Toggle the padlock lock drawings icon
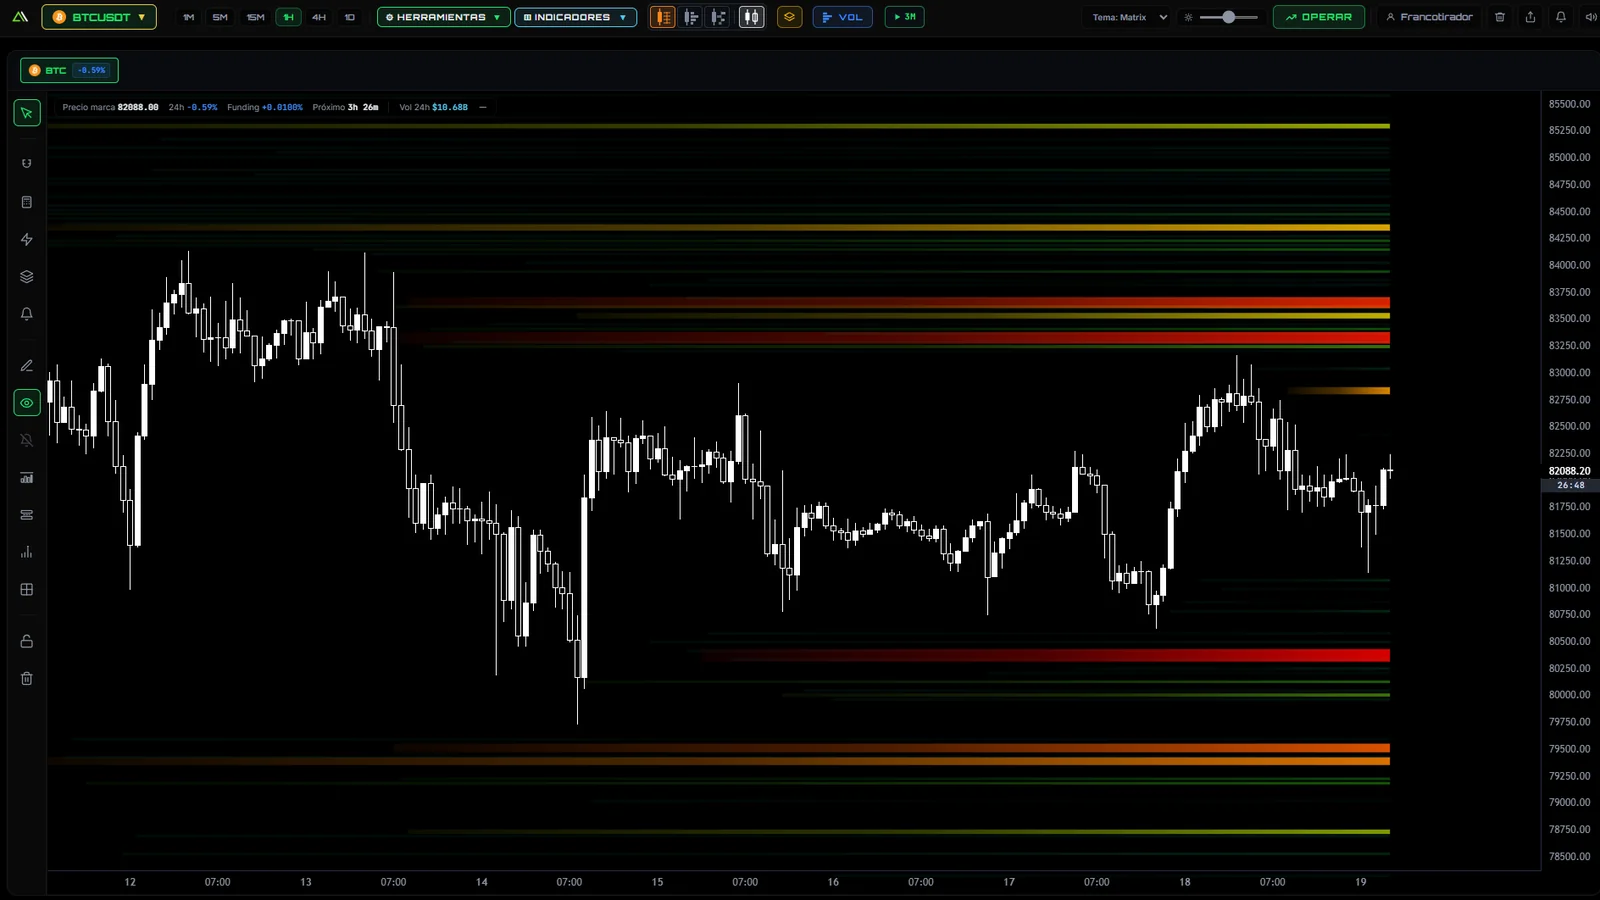Image resolution: width=1600 pixels, height=900 pixels. pos(27,641)
